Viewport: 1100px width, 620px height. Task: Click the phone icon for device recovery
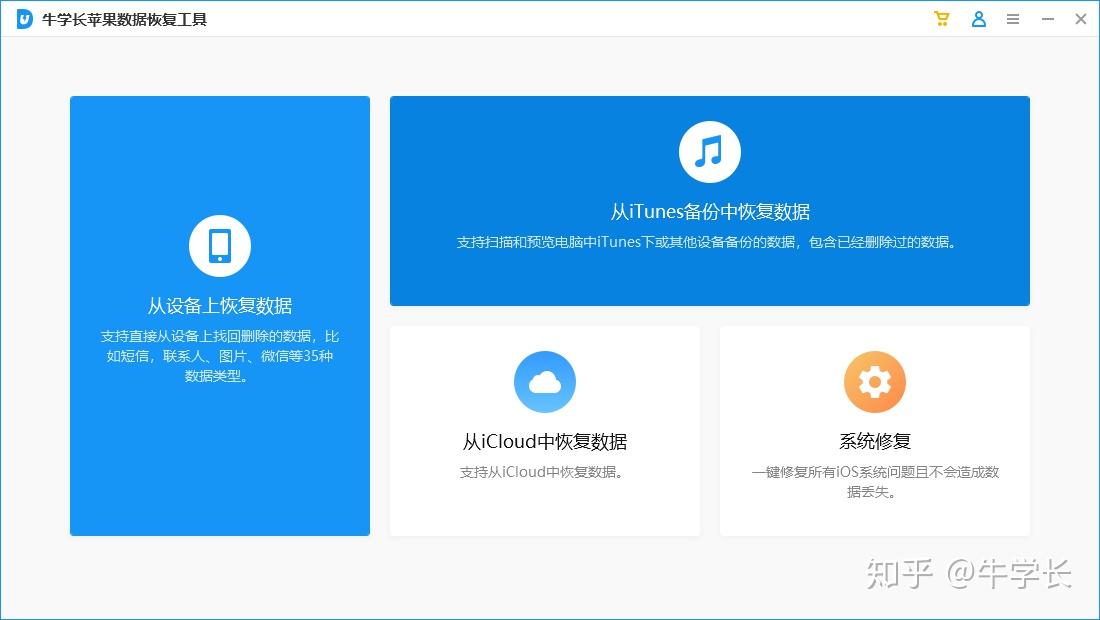(x=220, y=245)
